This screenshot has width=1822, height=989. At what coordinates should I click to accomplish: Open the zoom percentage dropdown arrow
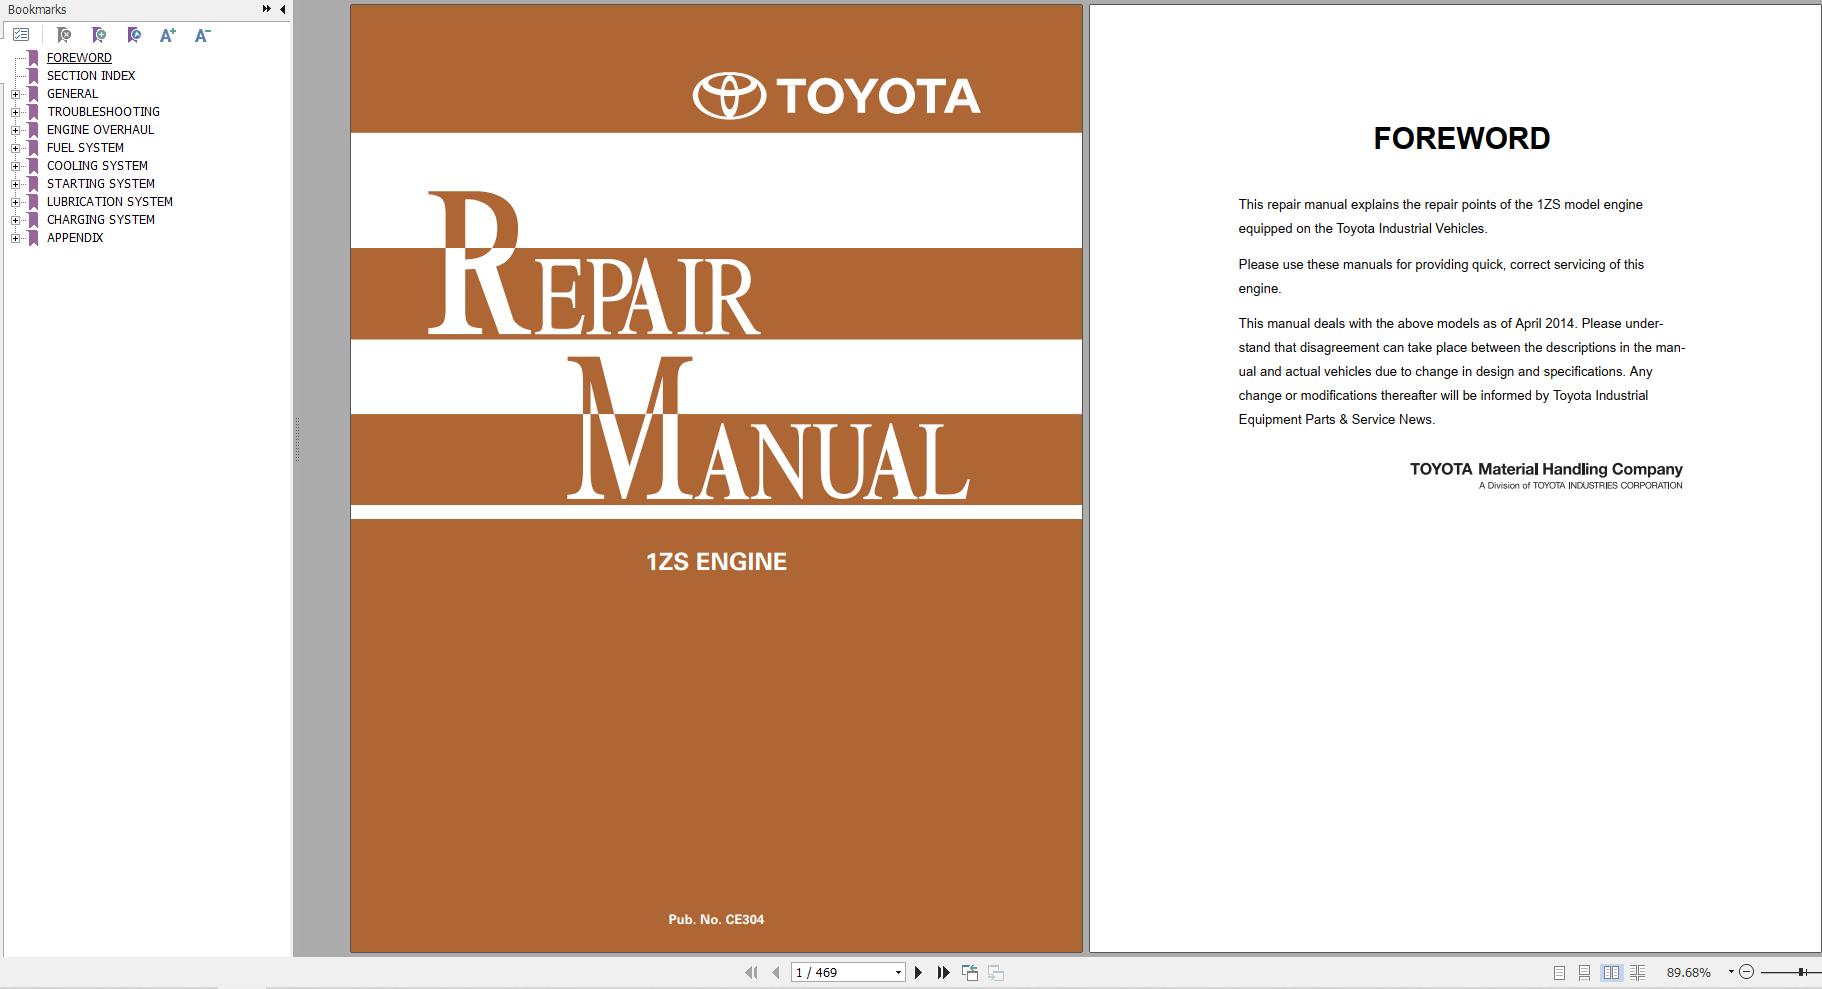point(1731,972)
